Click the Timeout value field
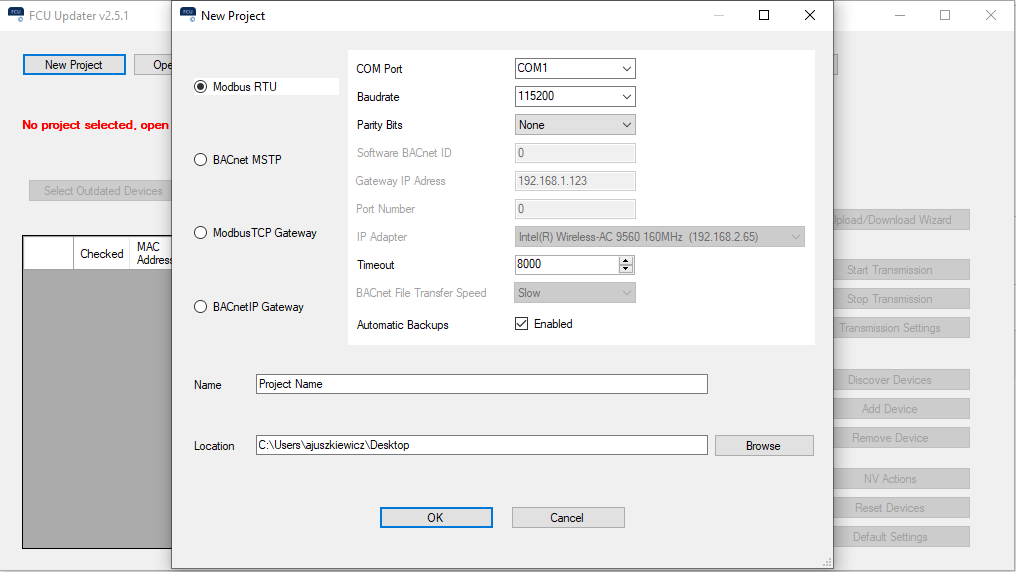Image resolution: width=1016 pixels, height=572 pixels. point(565,265)
